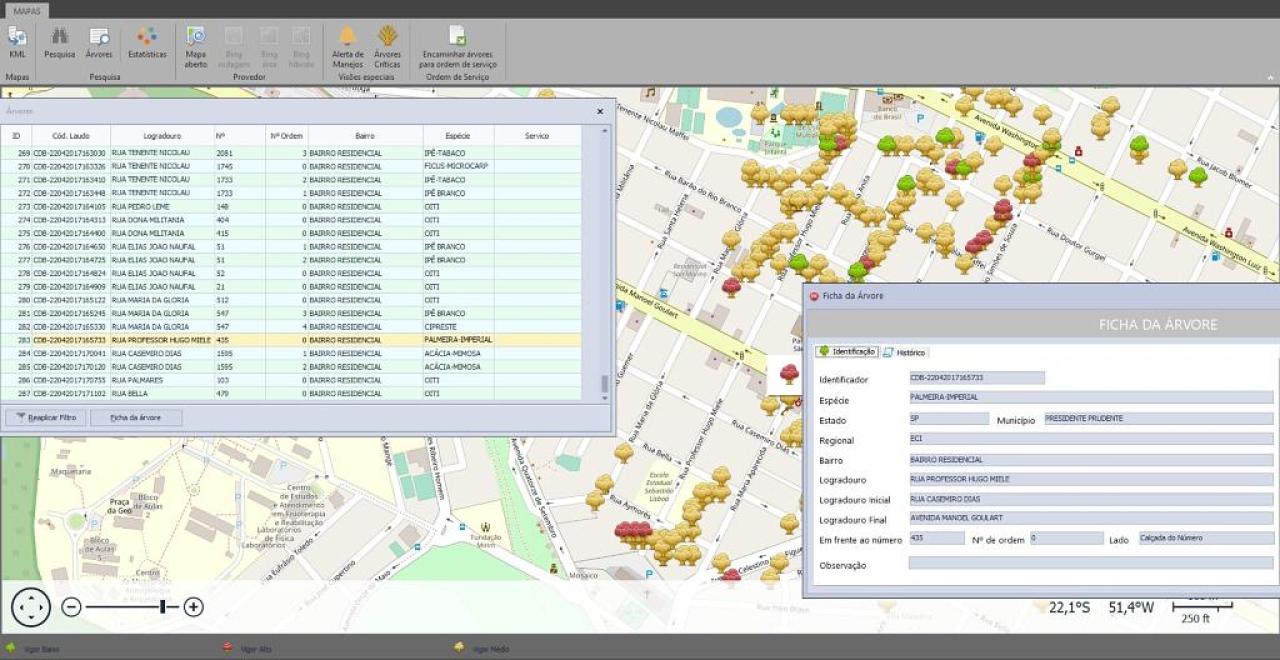The width and height of the screenshot is (1280, 660).
Task: Select the Bing rodagem provider
Action: click(x=234, y=47)
